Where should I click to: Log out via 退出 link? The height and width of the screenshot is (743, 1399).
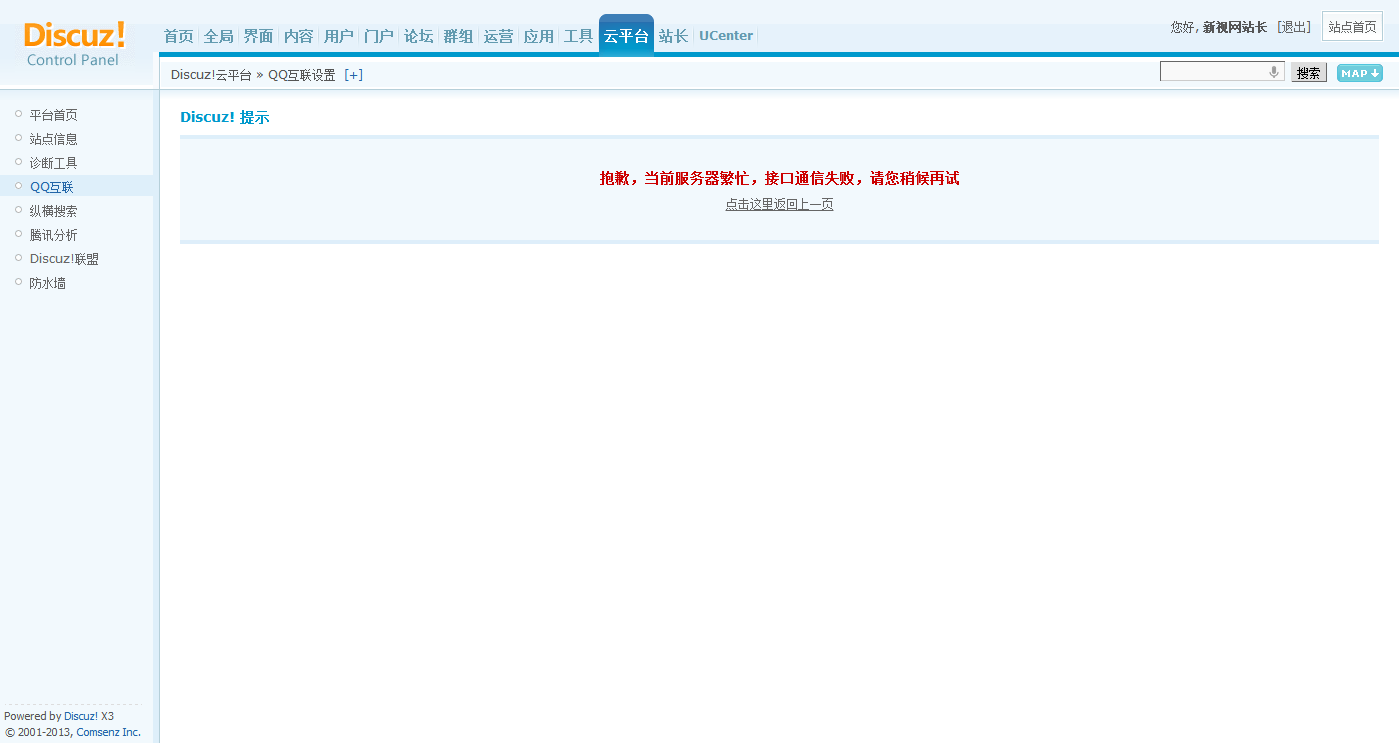pyautogui.click(x=1294, y=27)
